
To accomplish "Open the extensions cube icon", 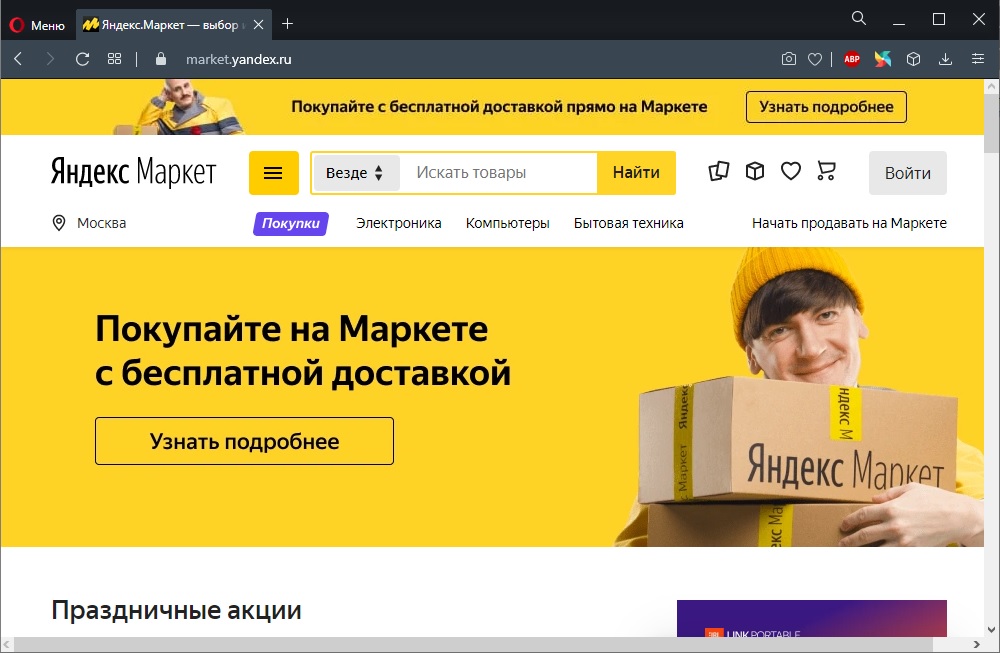I will tap(914, 59).
